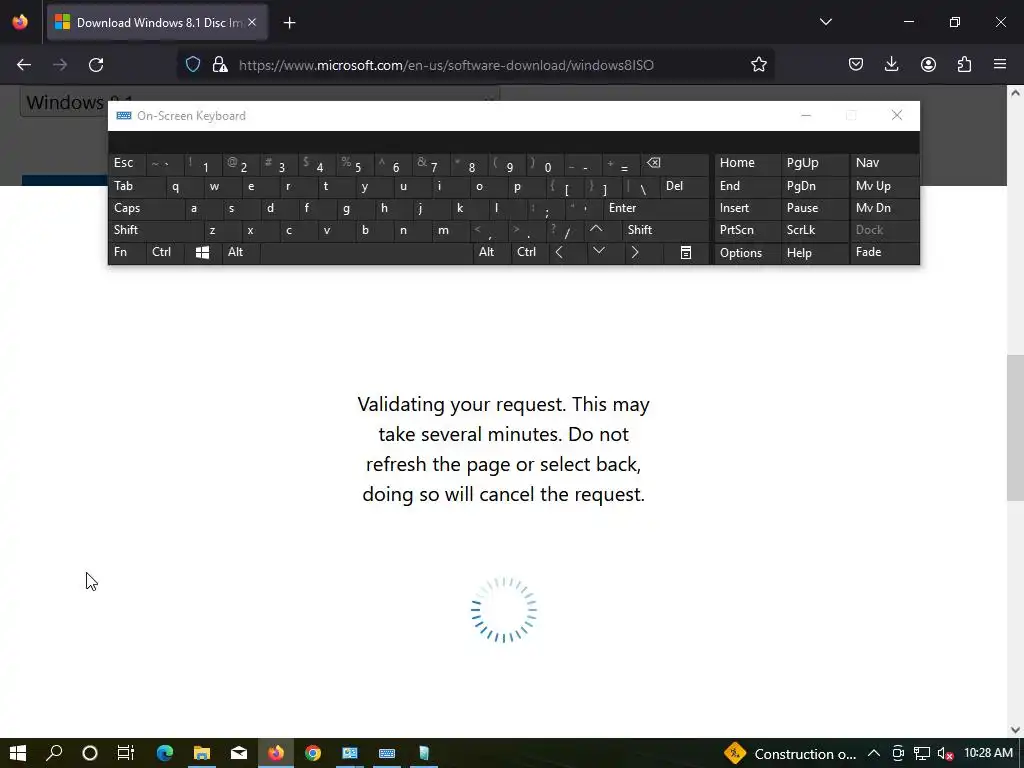The height and width of the screenshot is (768, 1024).
Task: Click the context menu key on keyboard
Action: [x=686, y=253]
